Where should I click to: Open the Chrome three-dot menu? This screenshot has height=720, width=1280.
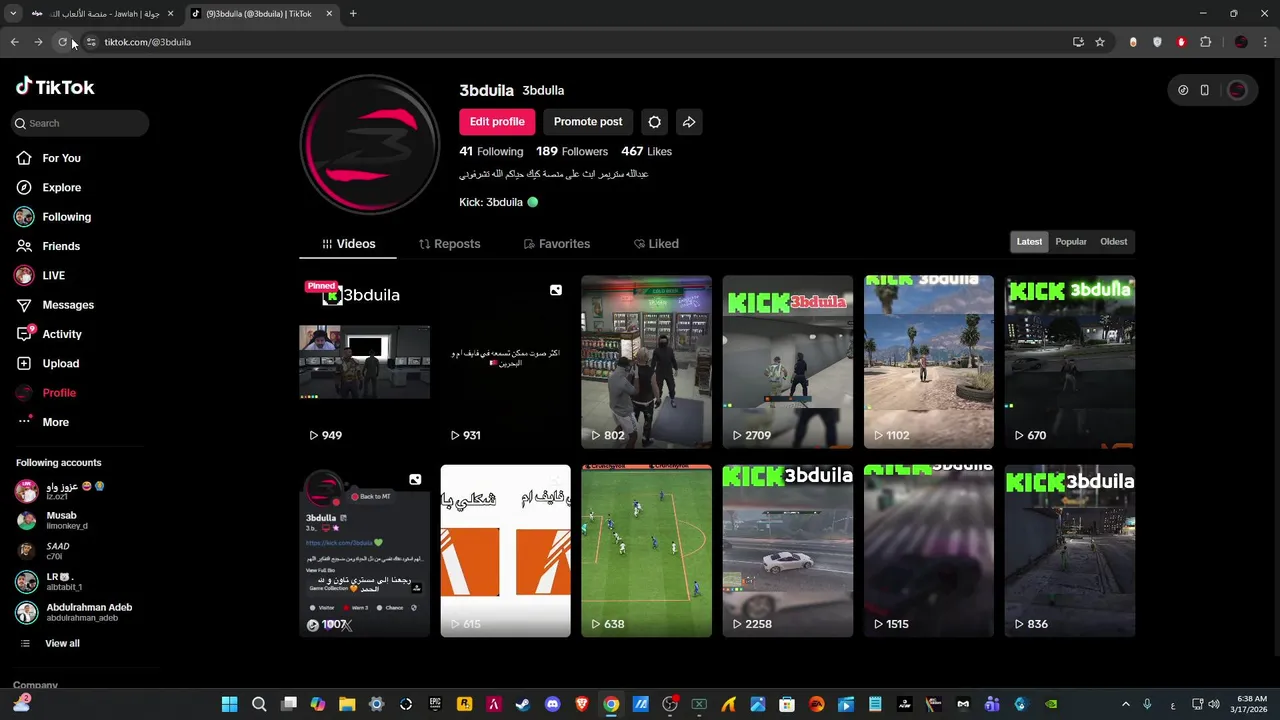click(x=1266, y=42)
